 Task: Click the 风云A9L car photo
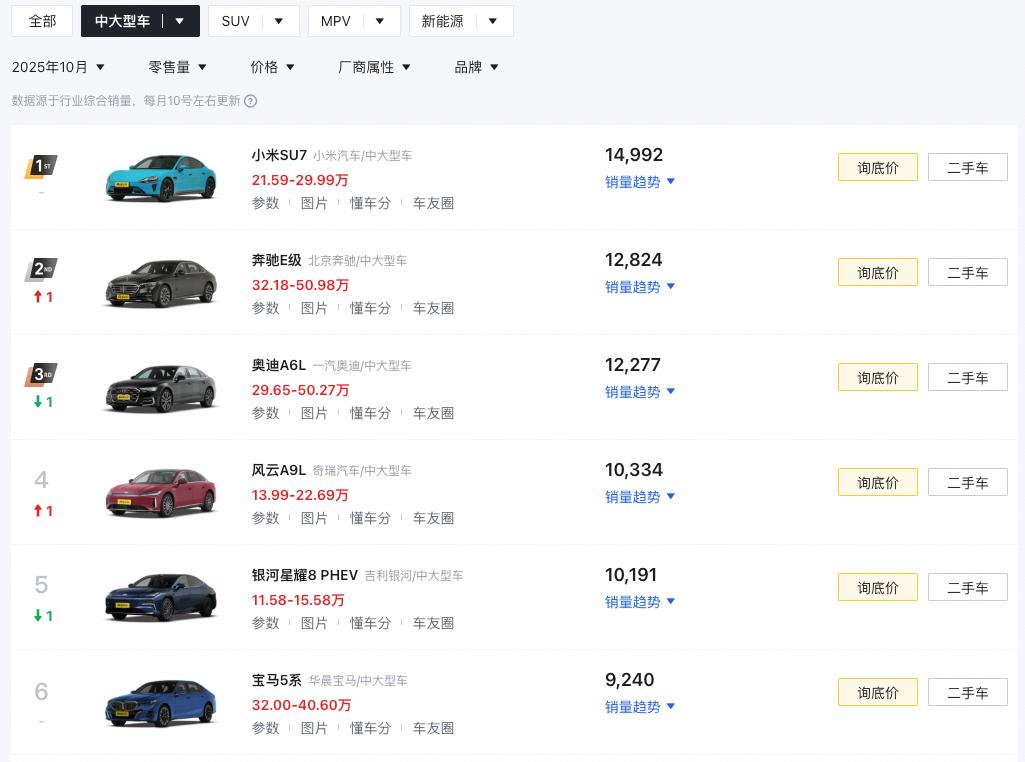tap(160, 493)
